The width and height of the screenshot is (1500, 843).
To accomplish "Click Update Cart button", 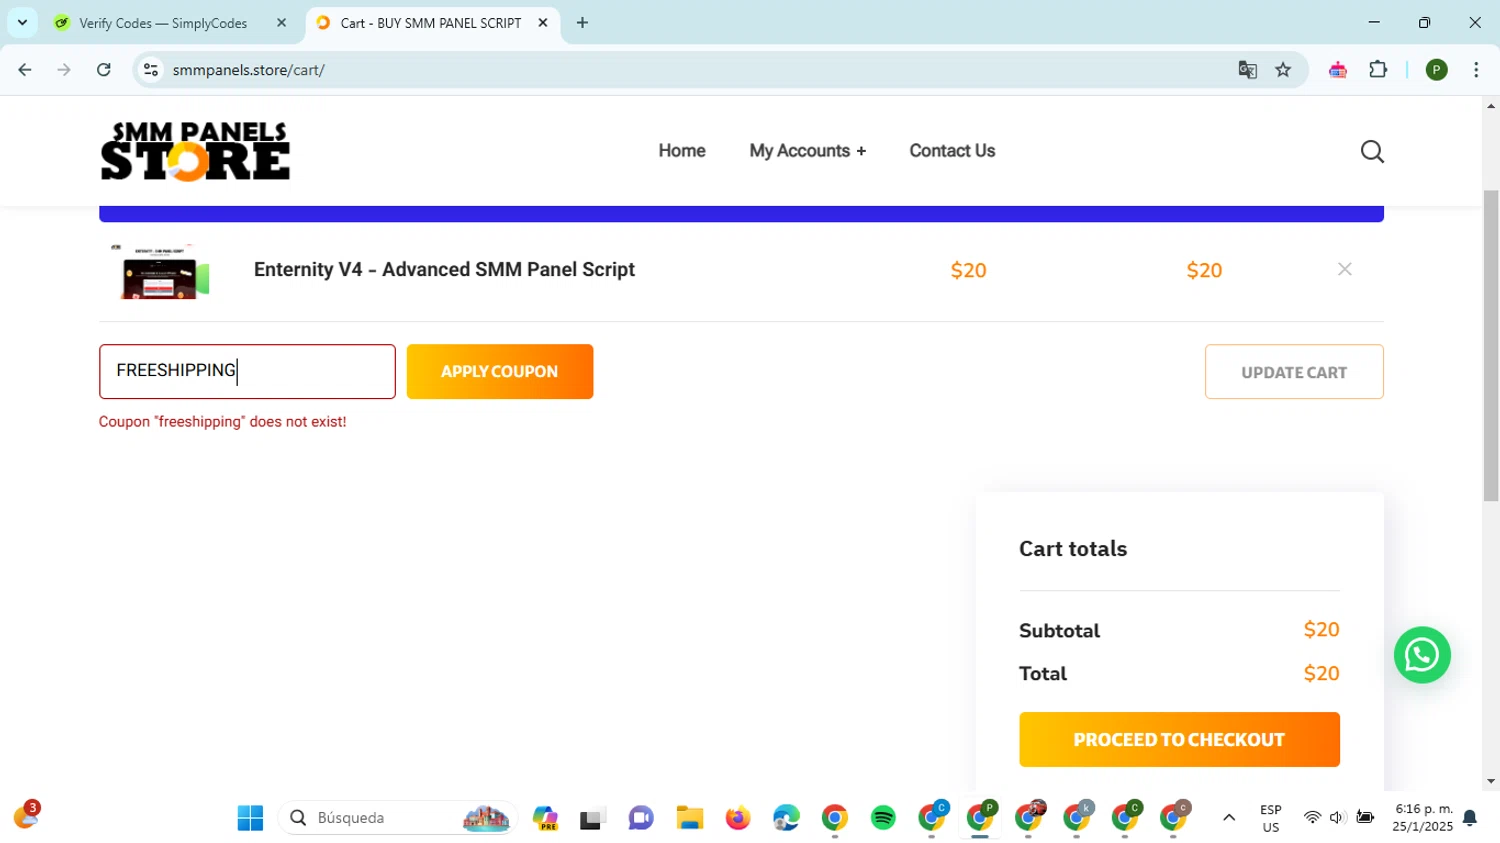I will (1294, 372).
